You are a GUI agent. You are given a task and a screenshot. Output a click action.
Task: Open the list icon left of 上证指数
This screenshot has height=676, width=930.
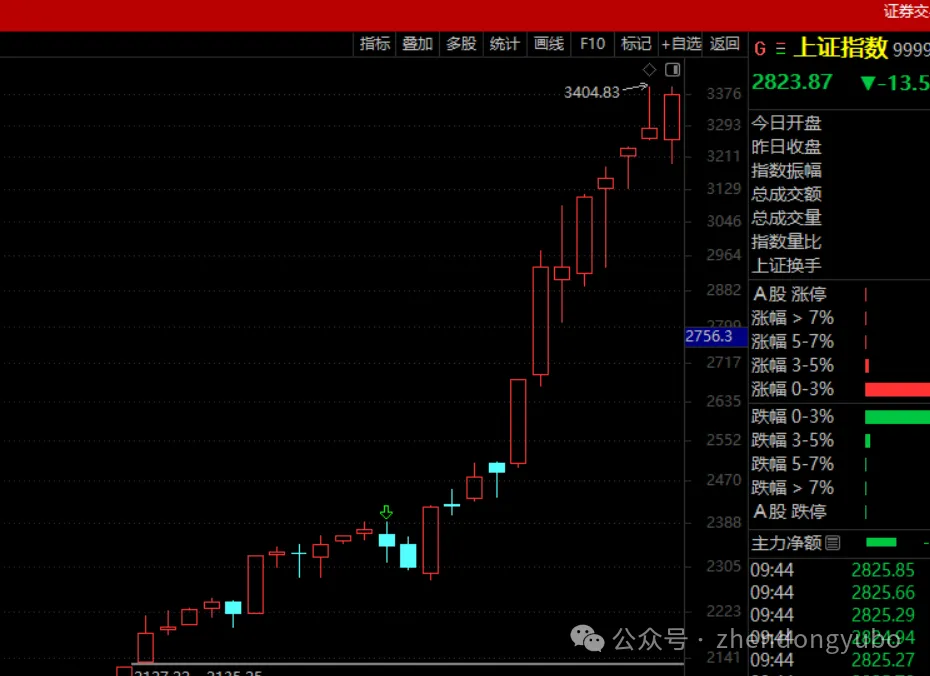point(780,48)
